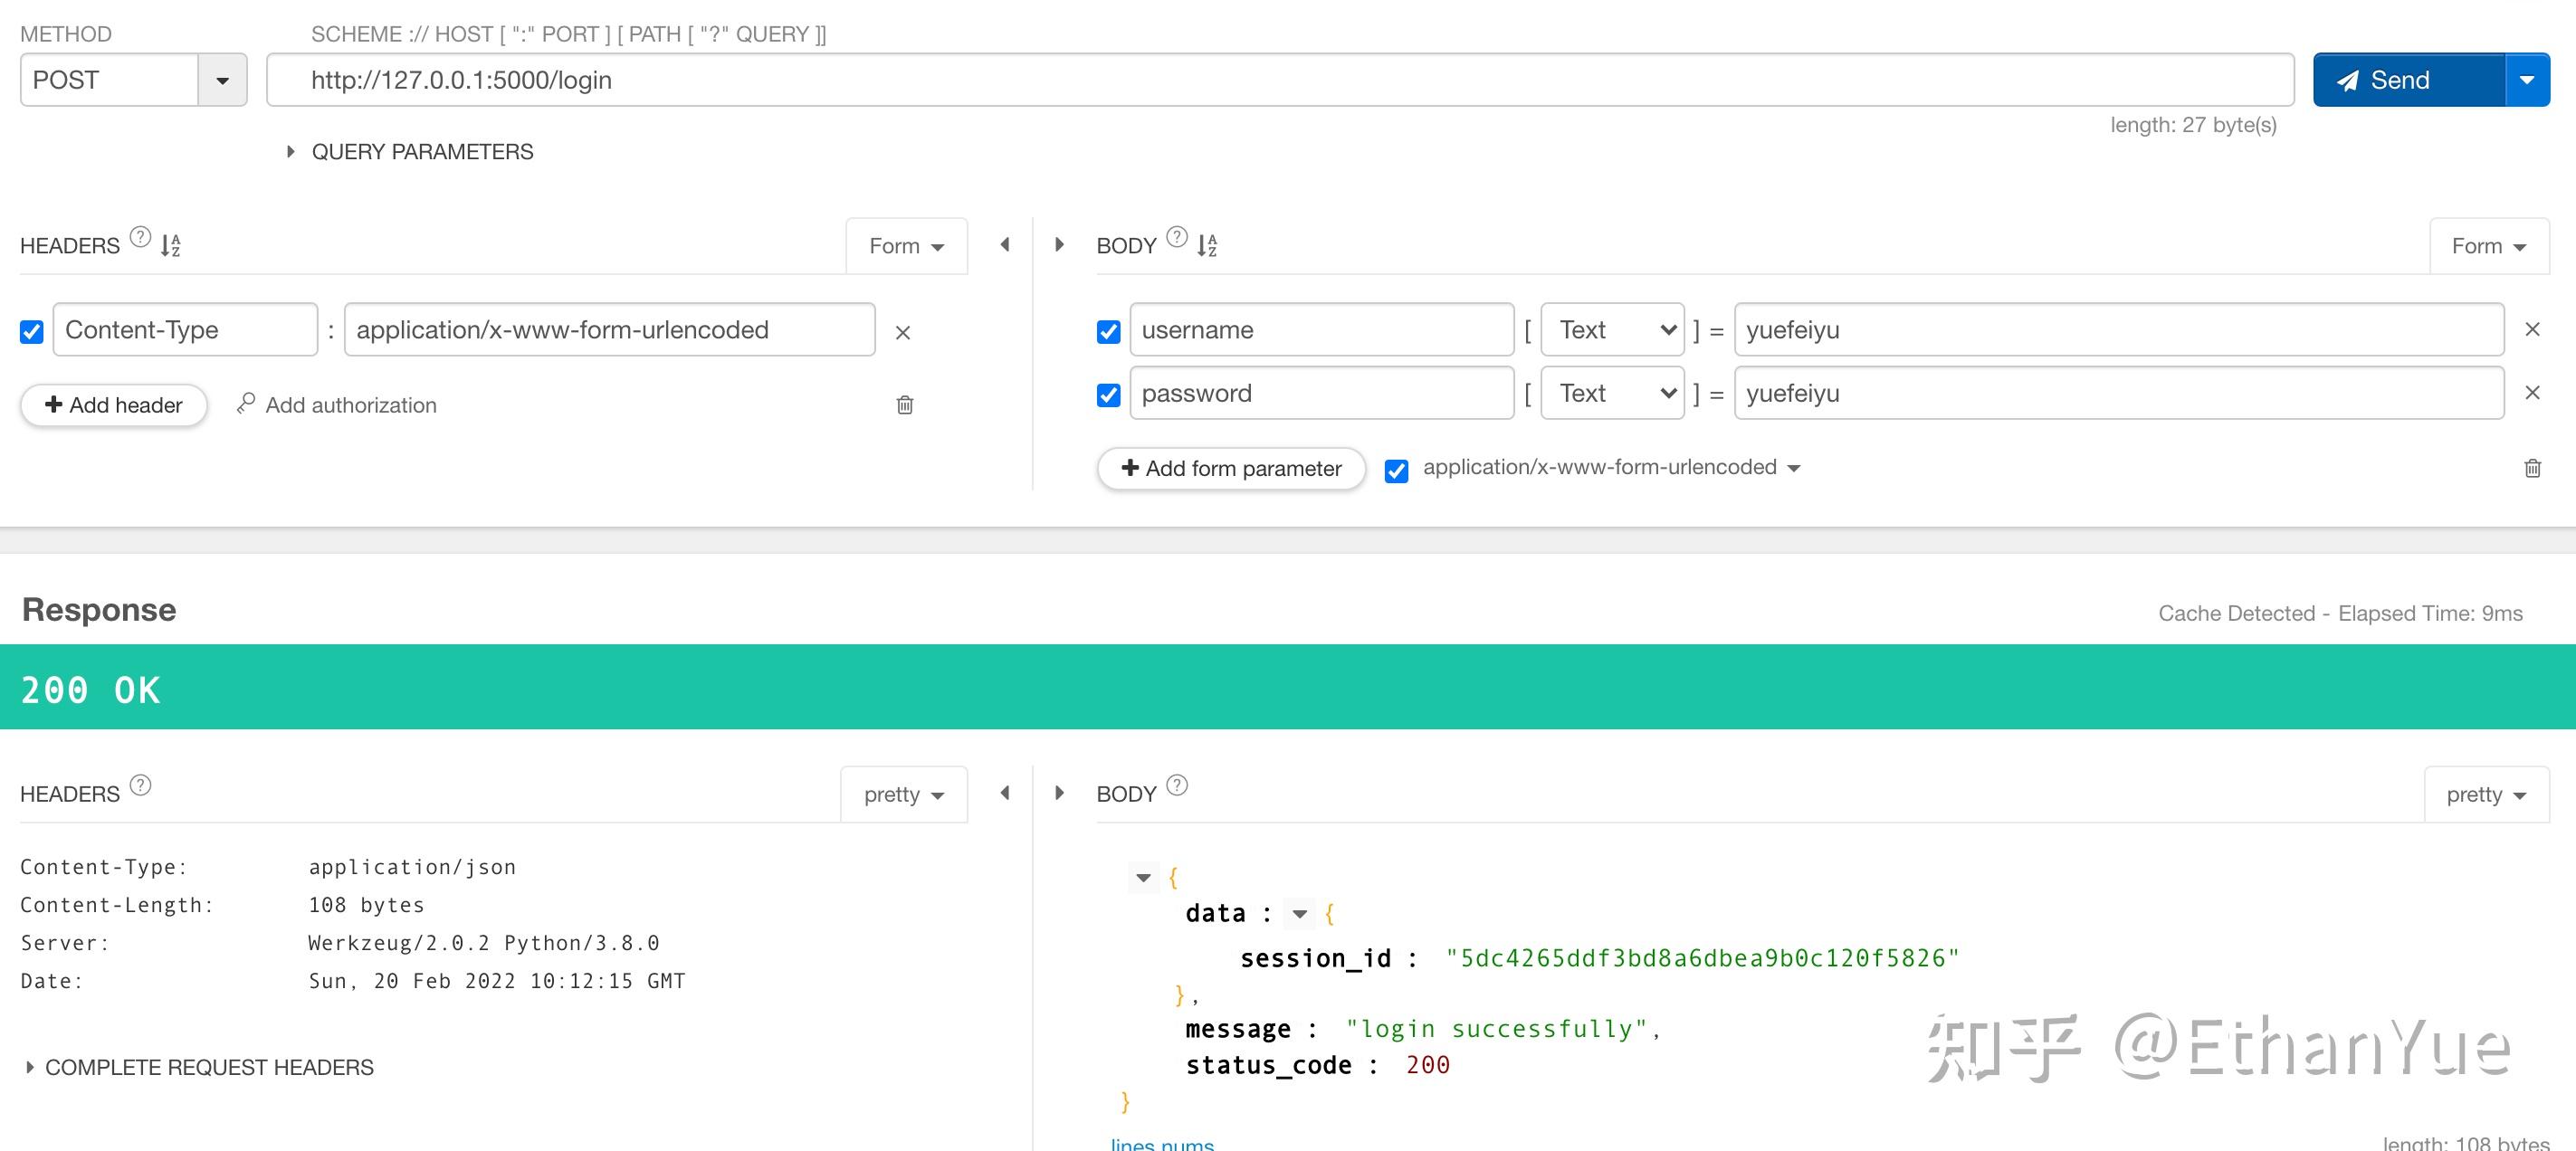Open the request headers Form view menu

906,246
